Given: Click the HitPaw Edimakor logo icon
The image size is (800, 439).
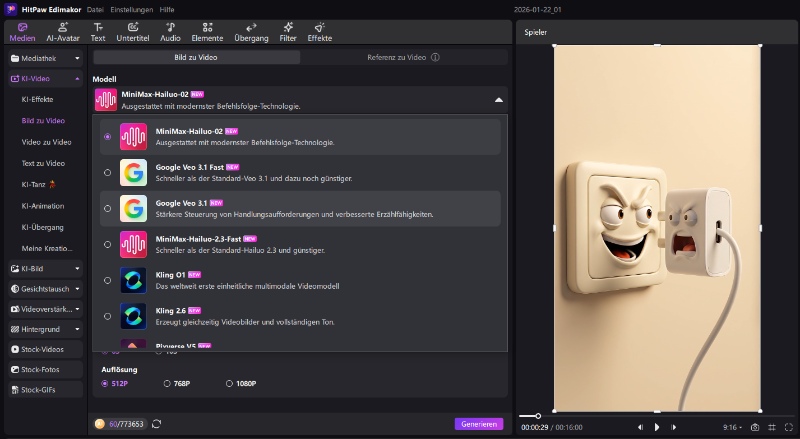Looking at the screenshot, I should click(x=11, y=9).
